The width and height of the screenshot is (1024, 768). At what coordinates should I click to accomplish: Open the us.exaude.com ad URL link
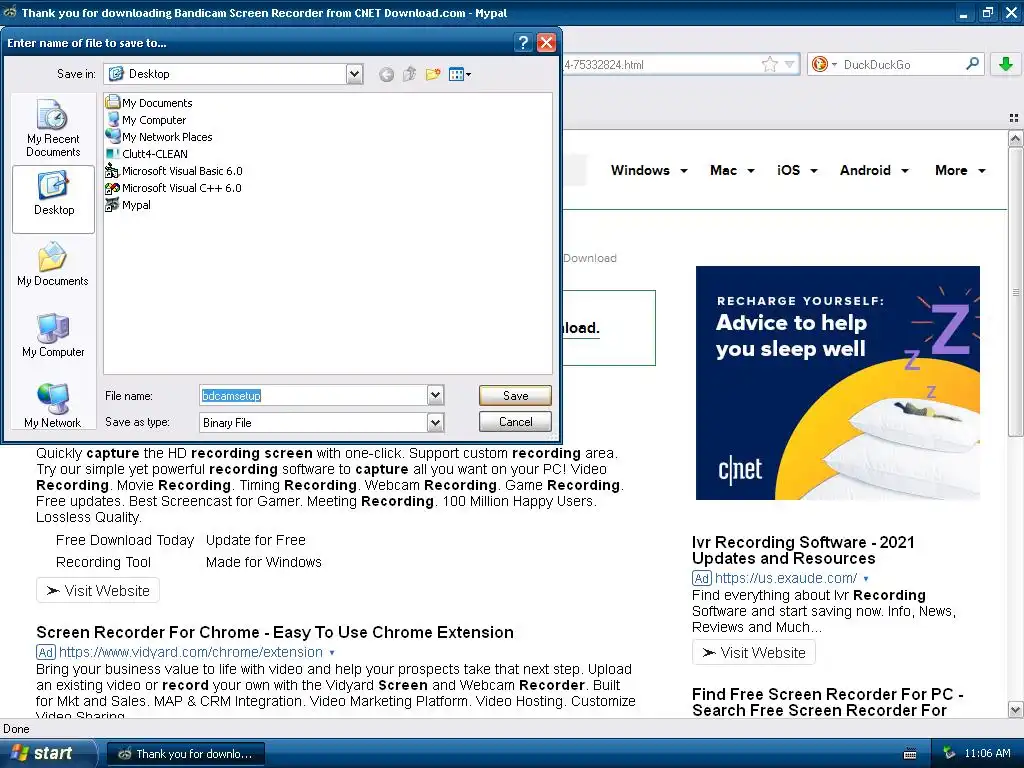click(x=786, y=578)
